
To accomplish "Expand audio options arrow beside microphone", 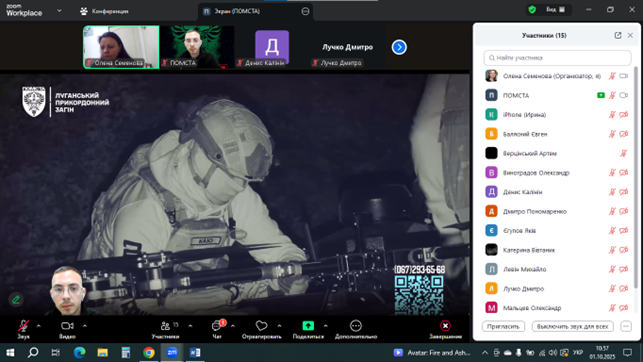I will pos(39,326).
